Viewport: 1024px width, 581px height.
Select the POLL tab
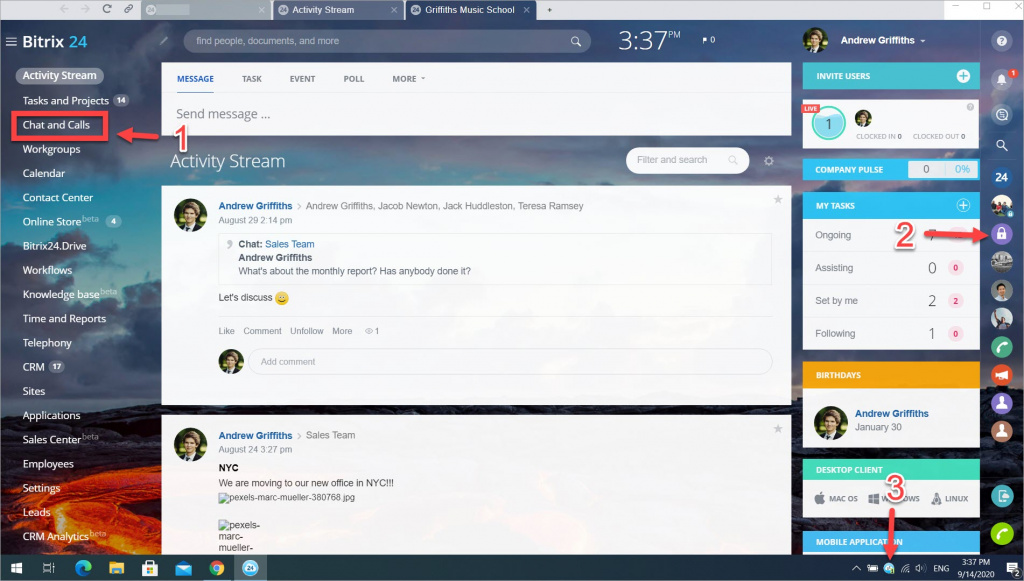pyautogui.click(x=354, y=79)
